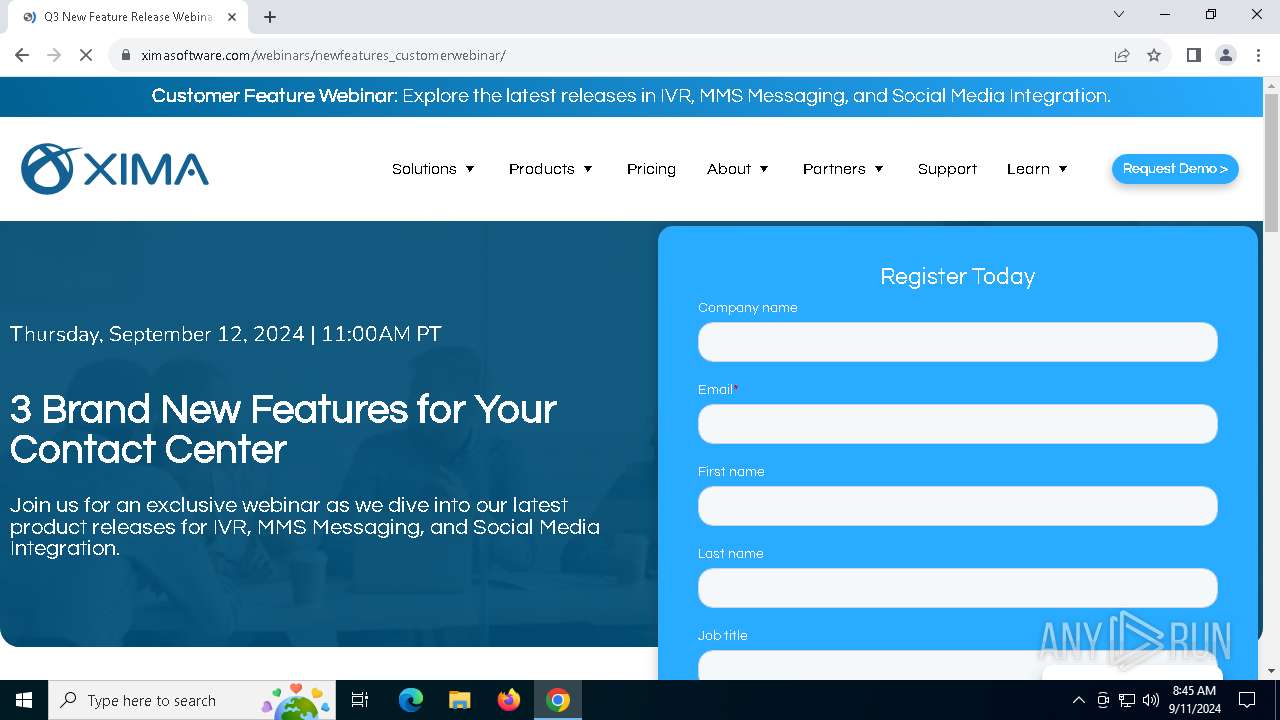This screenshot has width=1280, height=720.
Task: Click the Request Demo button
Action: pyautogui.click(x=1175, y=169)
